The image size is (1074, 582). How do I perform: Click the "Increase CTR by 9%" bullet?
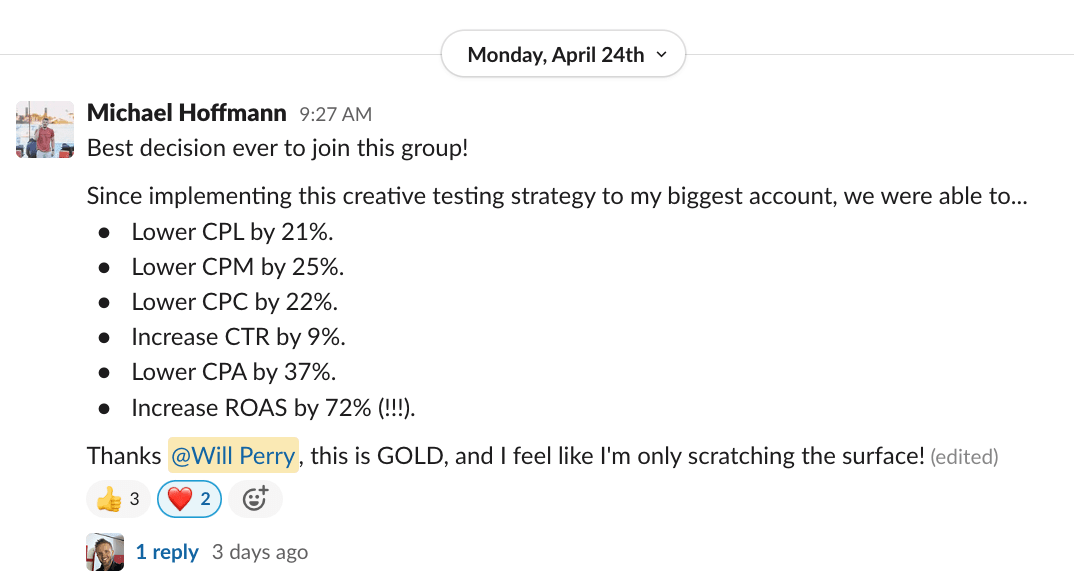click(x=238, y=337)
